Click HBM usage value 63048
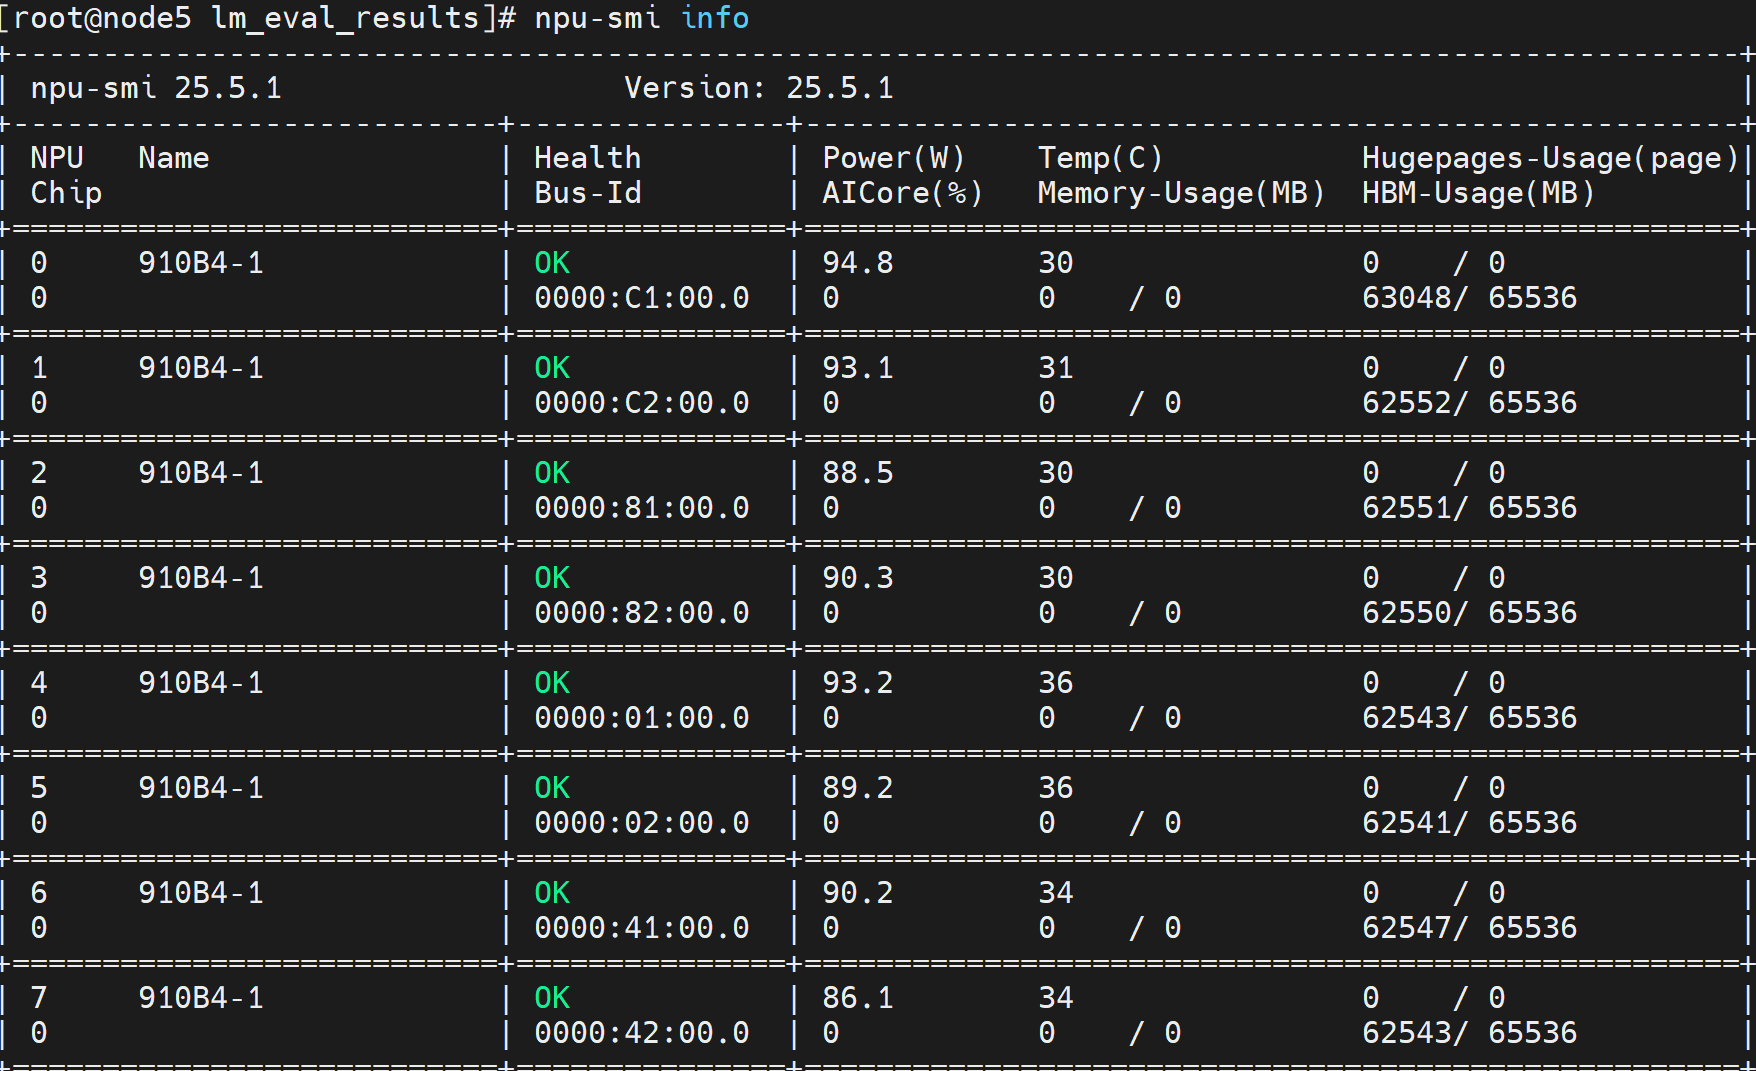Image resolution: width=1756 pixels, height=1071 pixels. 1406,298
